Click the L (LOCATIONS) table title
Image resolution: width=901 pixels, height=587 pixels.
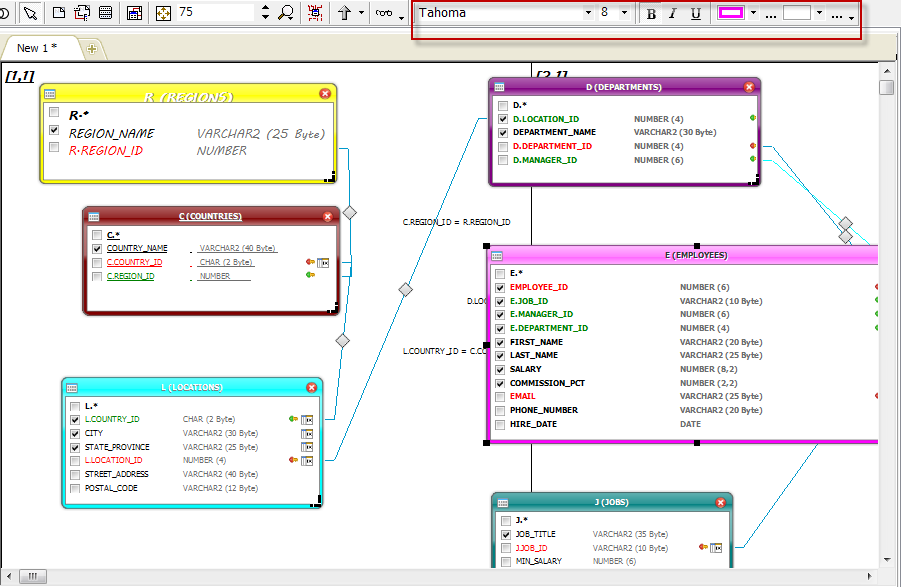coord(192,387)
